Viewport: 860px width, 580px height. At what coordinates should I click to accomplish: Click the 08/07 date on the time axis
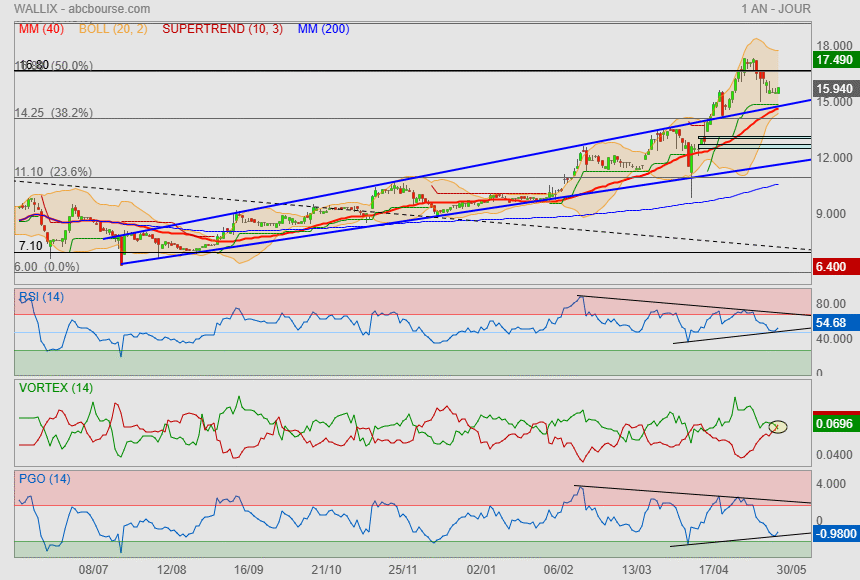click(x=93, y=570)
